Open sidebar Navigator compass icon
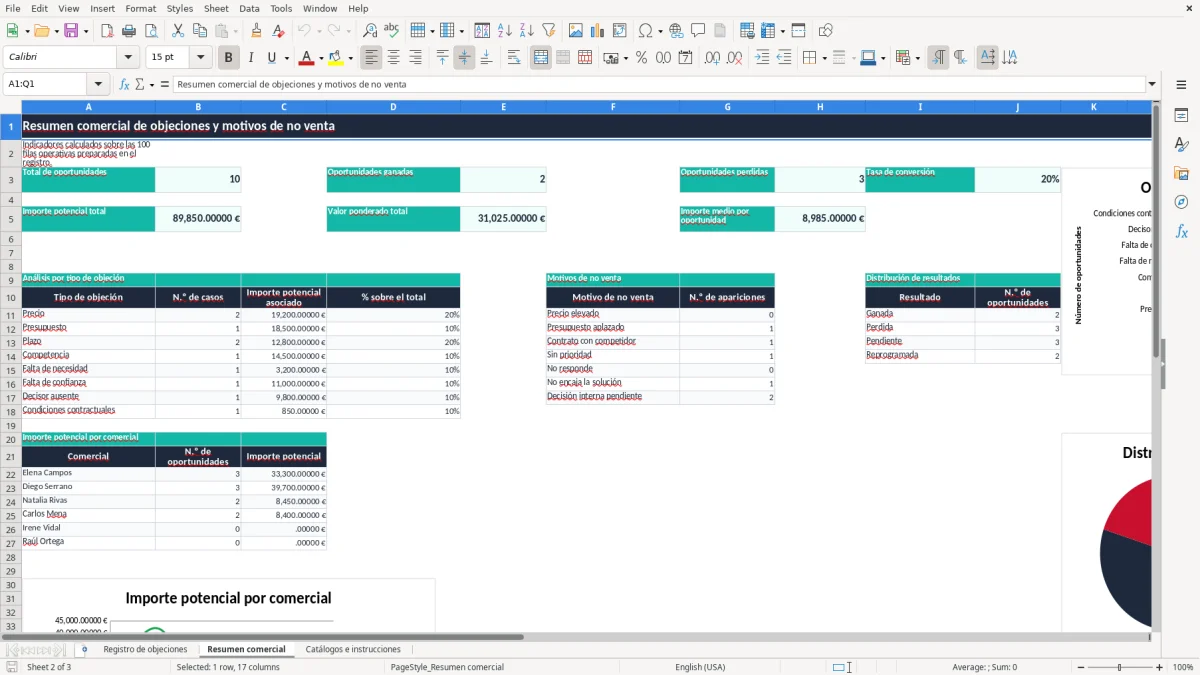Screen dimensions: 1200x675 coord(1181,202)
